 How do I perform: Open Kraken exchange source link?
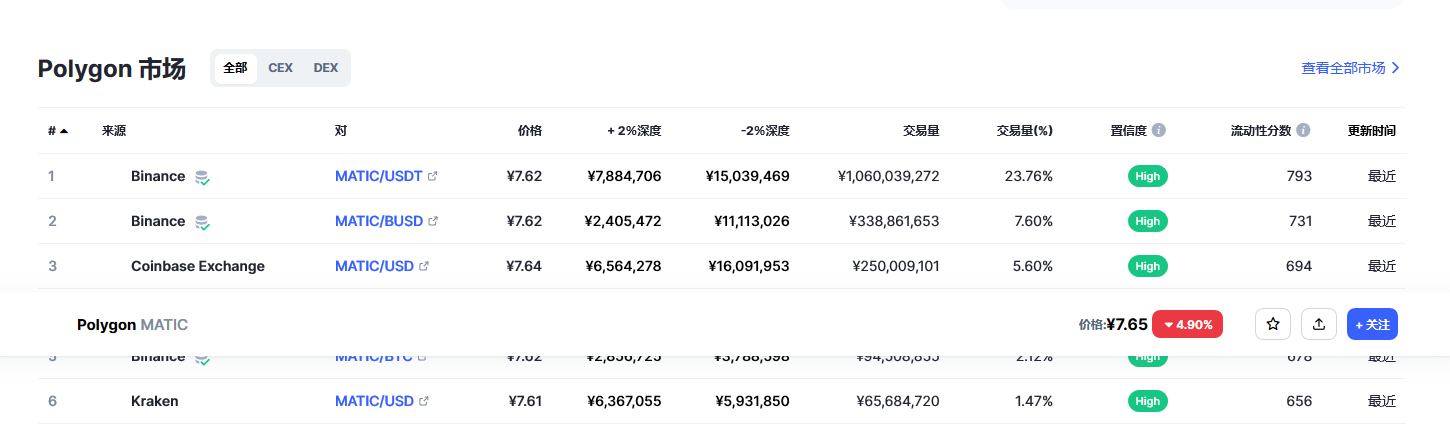(154, 401)
